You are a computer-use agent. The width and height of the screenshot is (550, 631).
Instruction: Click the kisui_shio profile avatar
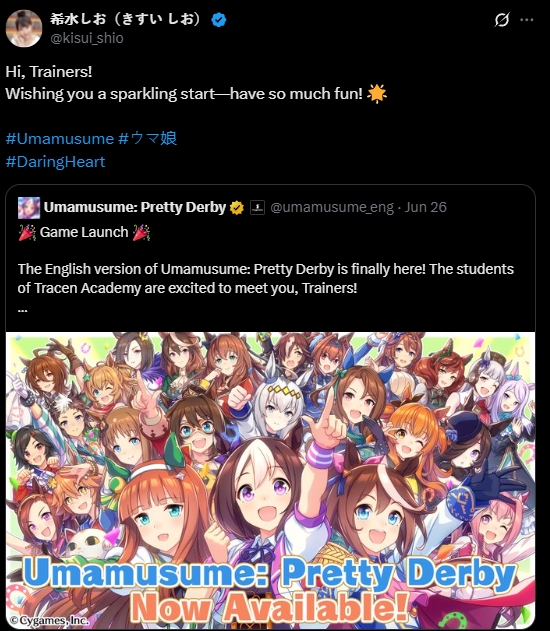pos(24,29)
